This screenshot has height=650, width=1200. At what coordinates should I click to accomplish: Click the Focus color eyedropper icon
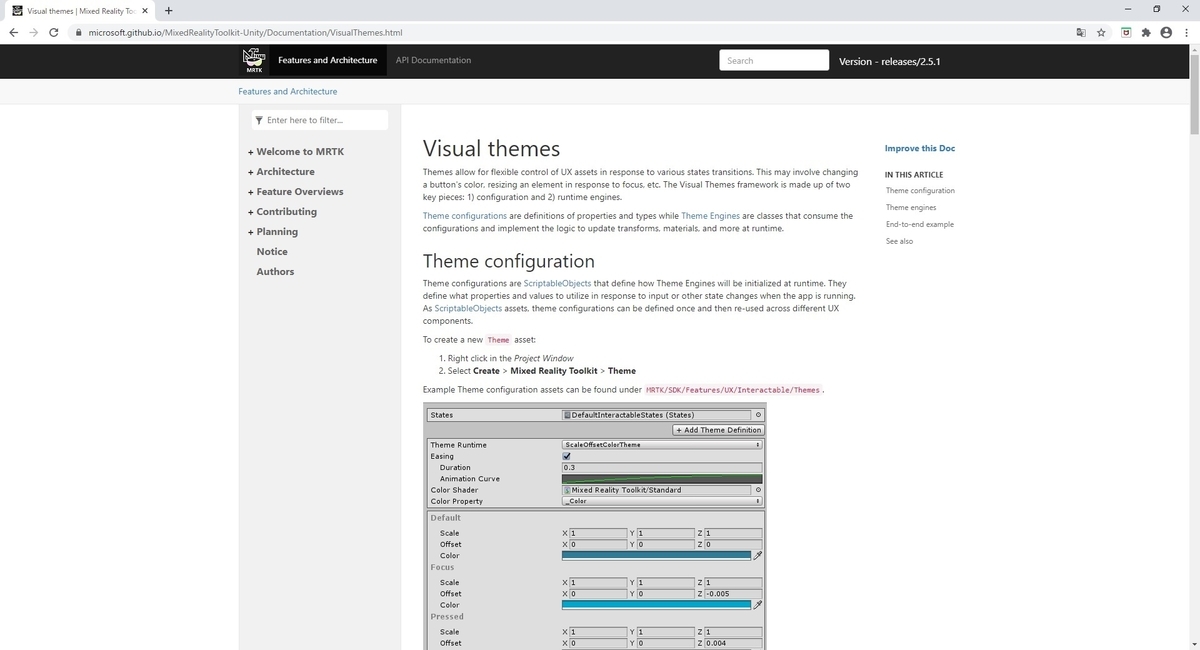click(x=758, y=604)
